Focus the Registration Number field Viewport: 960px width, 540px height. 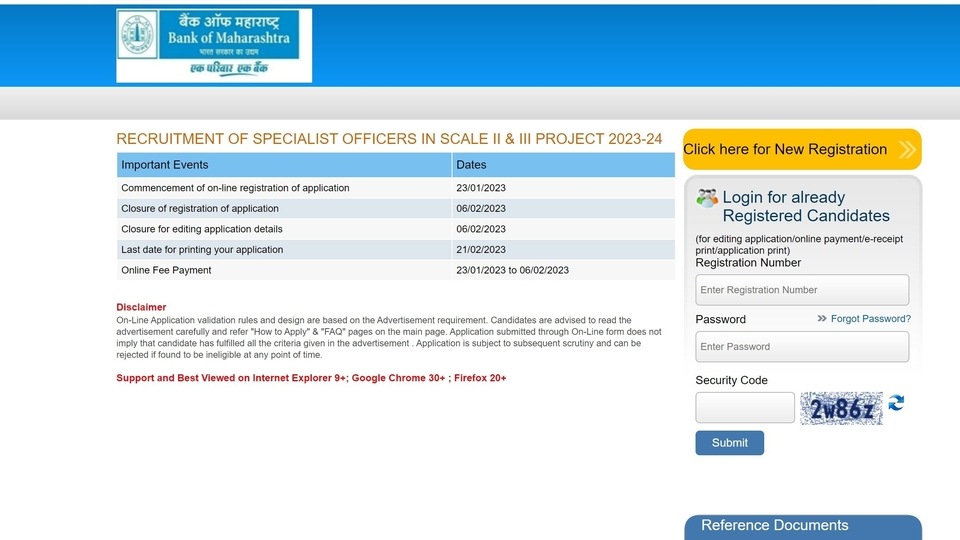point(802,290)
